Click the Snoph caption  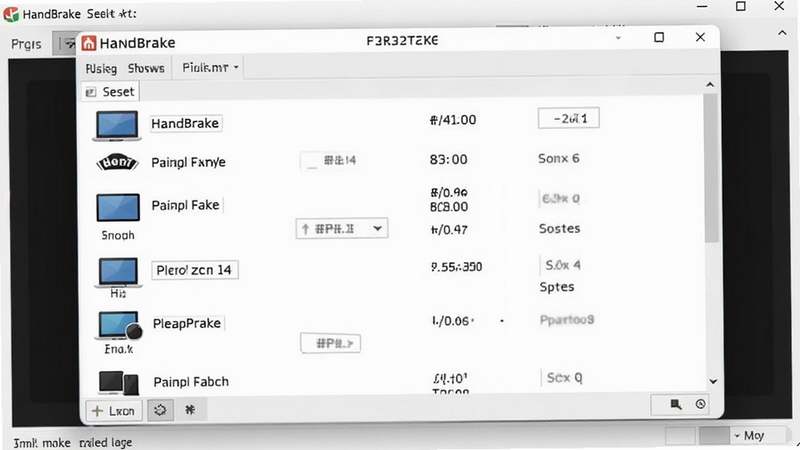point(118,235)
